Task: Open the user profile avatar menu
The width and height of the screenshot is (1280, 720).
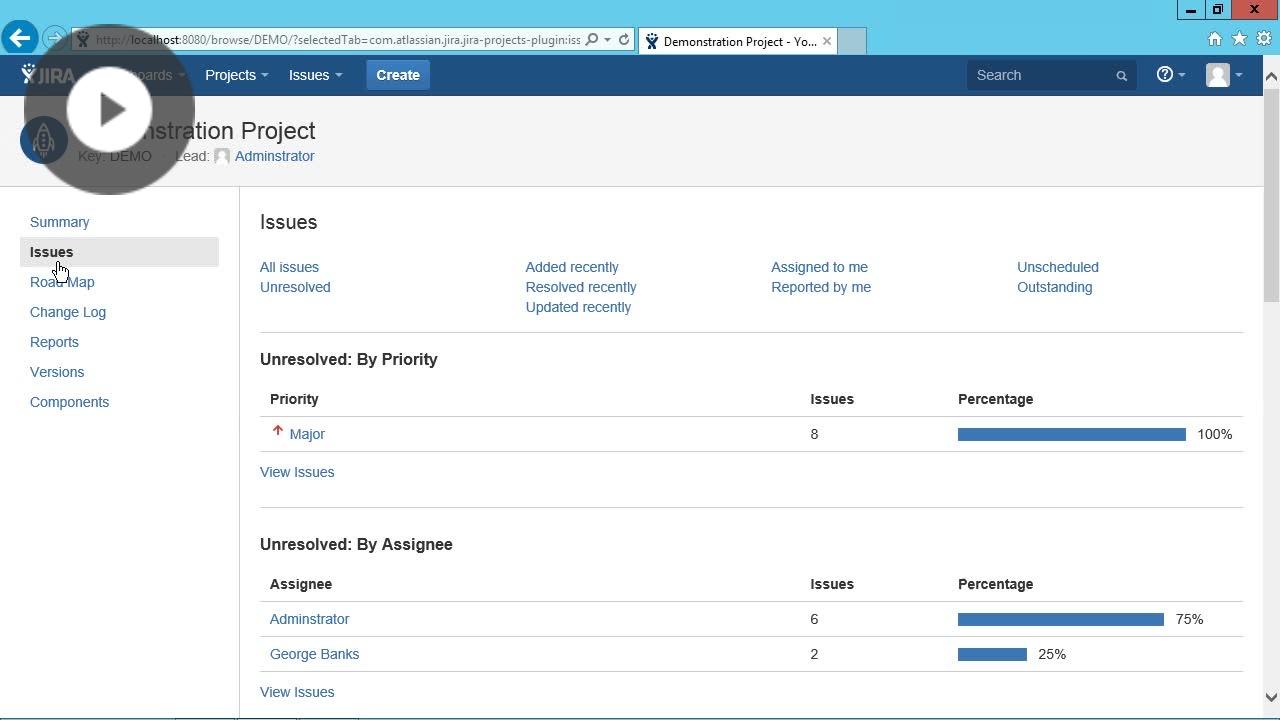Action: [x=1224, y=75]
